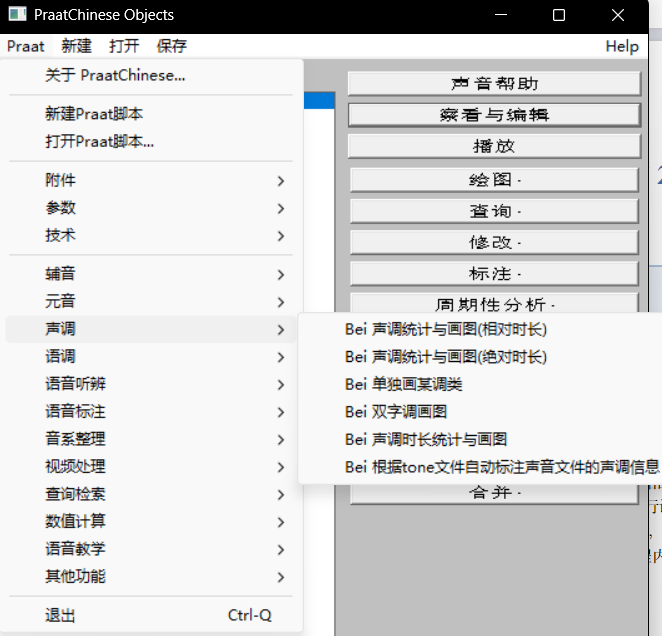Image resolution: width=662 pixels, height=636 pixels.
Task: Expand the 语音教学 submenu
Action: click(151, 549)
